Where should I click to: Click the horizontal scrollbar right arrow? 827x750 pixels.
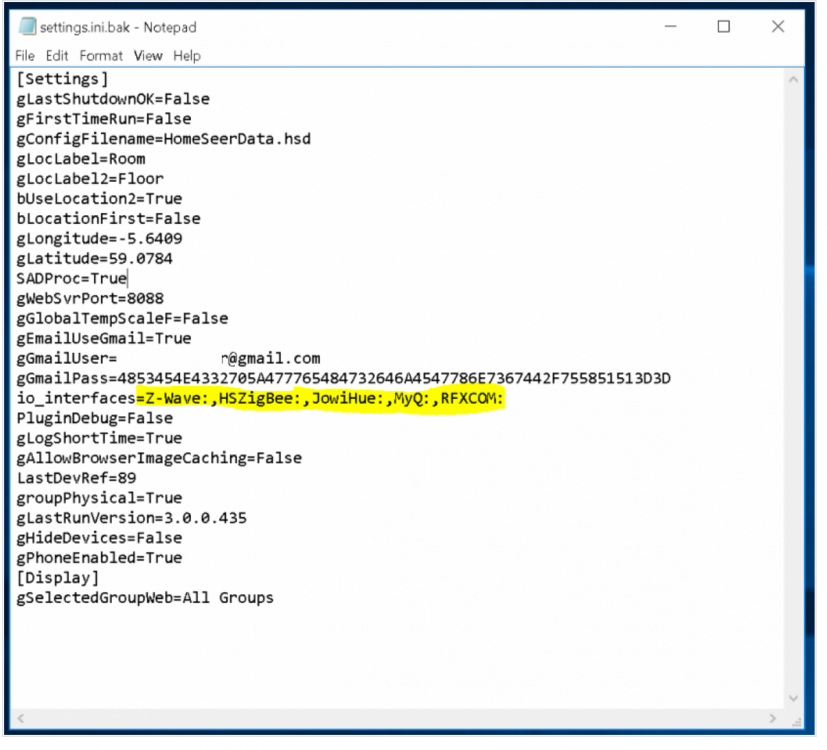click(x=773, y=718)
